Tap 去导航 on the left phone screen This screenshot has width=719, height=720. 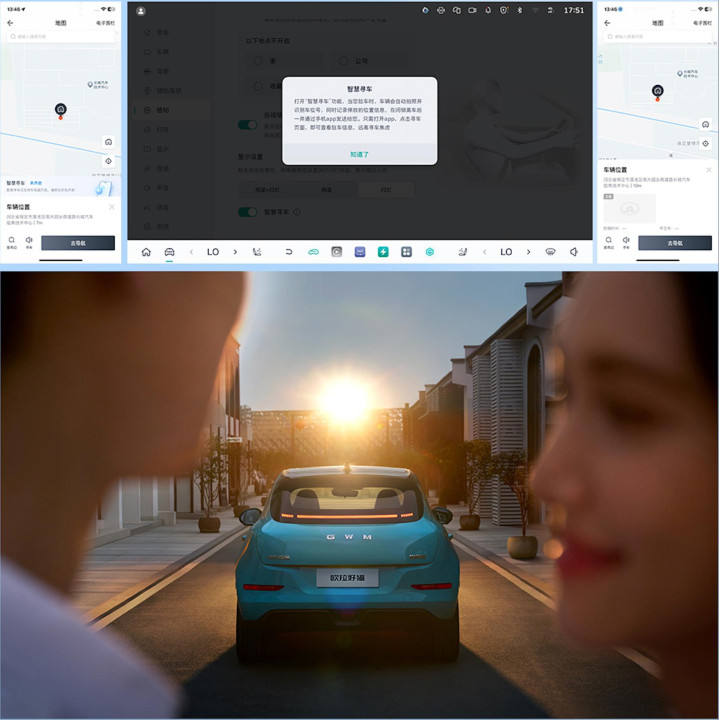(x=78, y=243)
